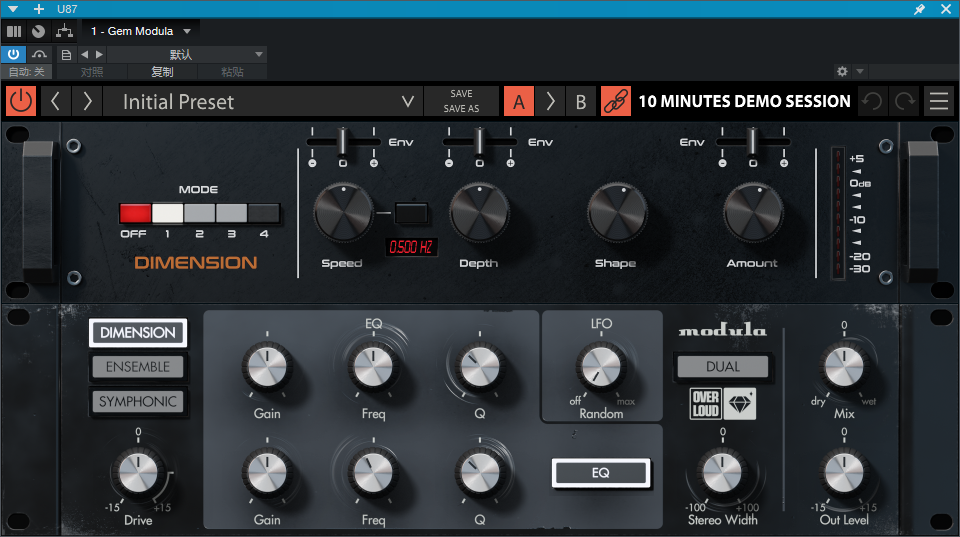Click the redo arrow icon
This screenshot has height=537, width=960.
(905, 101)
